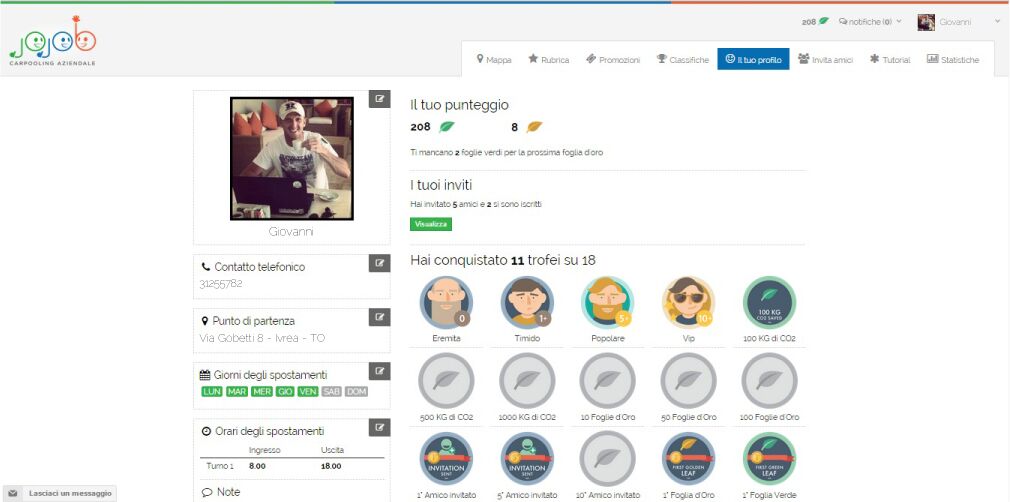Screen dimensions: 1010x502
Task: Select the Il tuo profilo tab
Action: pos(753,59)
